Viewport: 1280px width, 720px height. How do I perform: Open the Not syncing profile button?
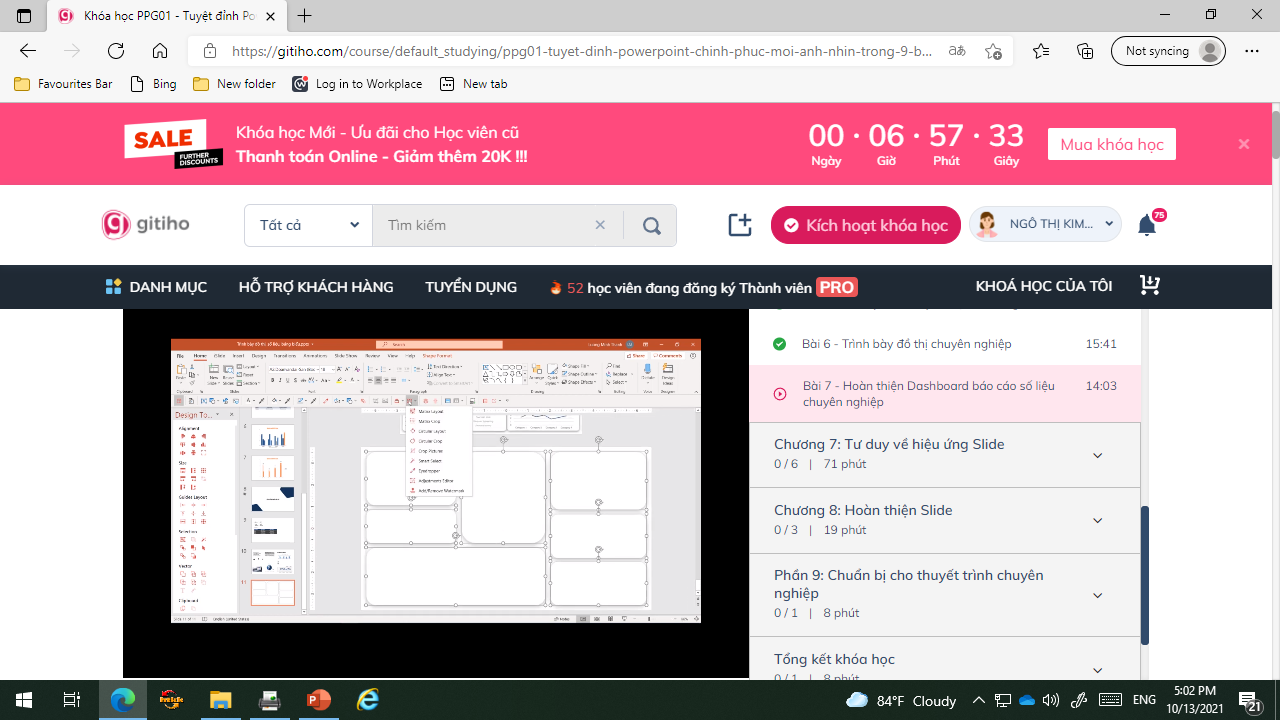point(1168,51)
